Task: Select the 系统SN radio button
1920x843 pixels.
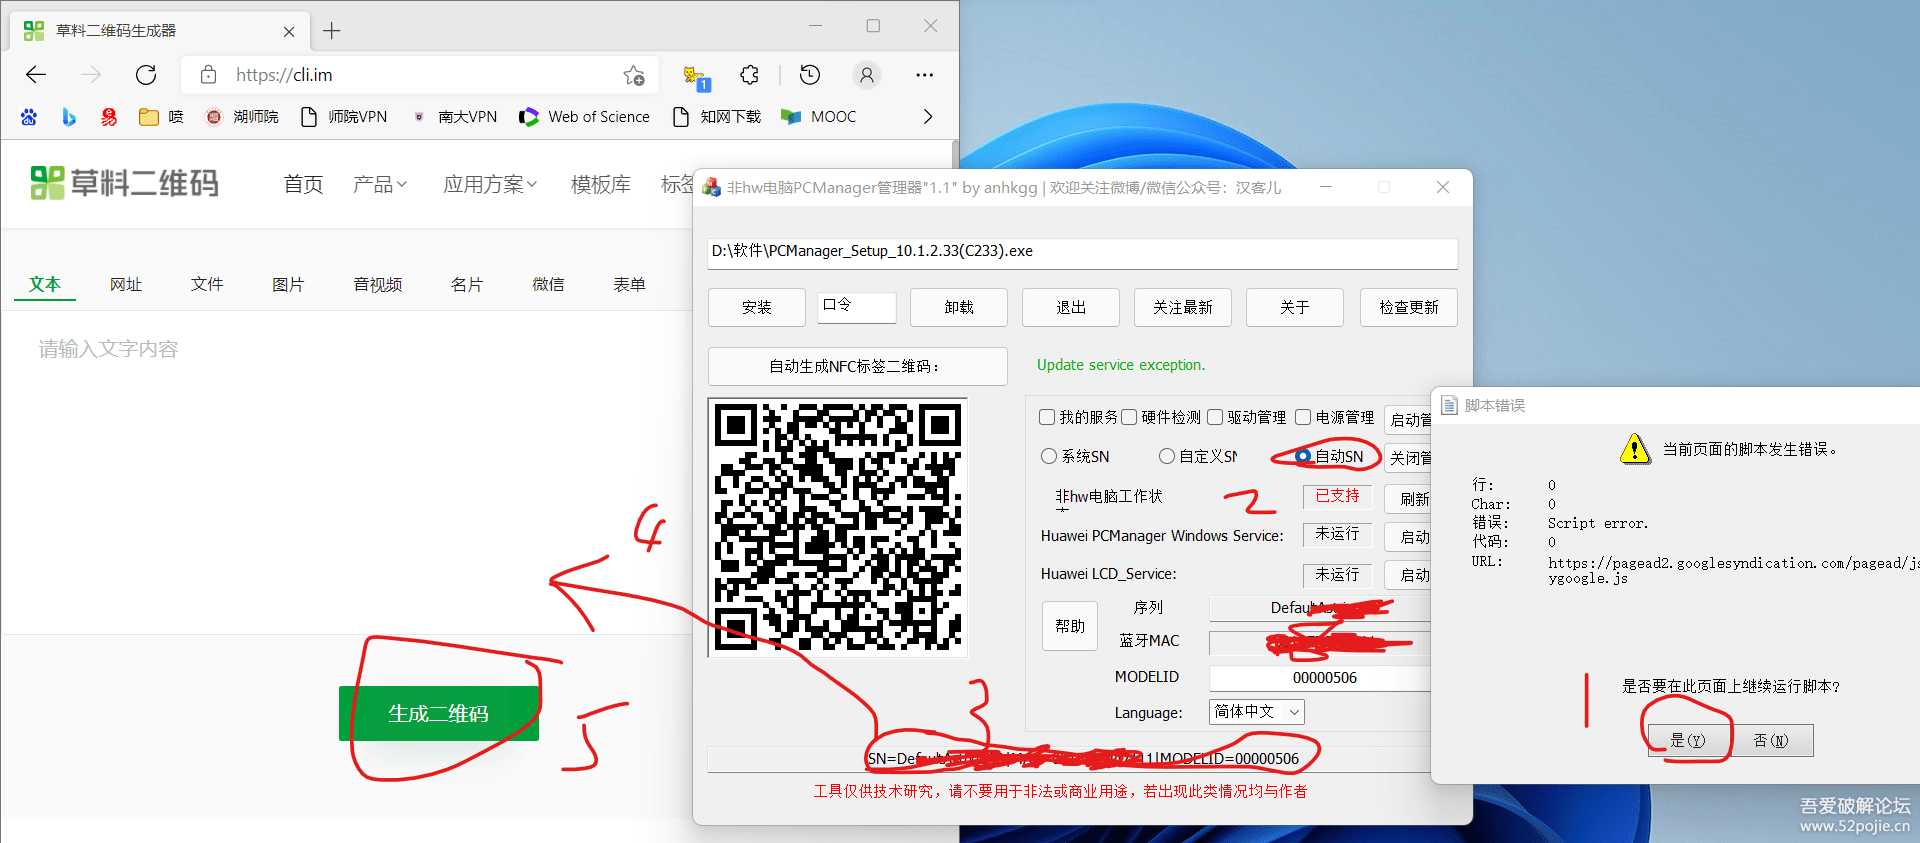Action: tap(1049, 456)
